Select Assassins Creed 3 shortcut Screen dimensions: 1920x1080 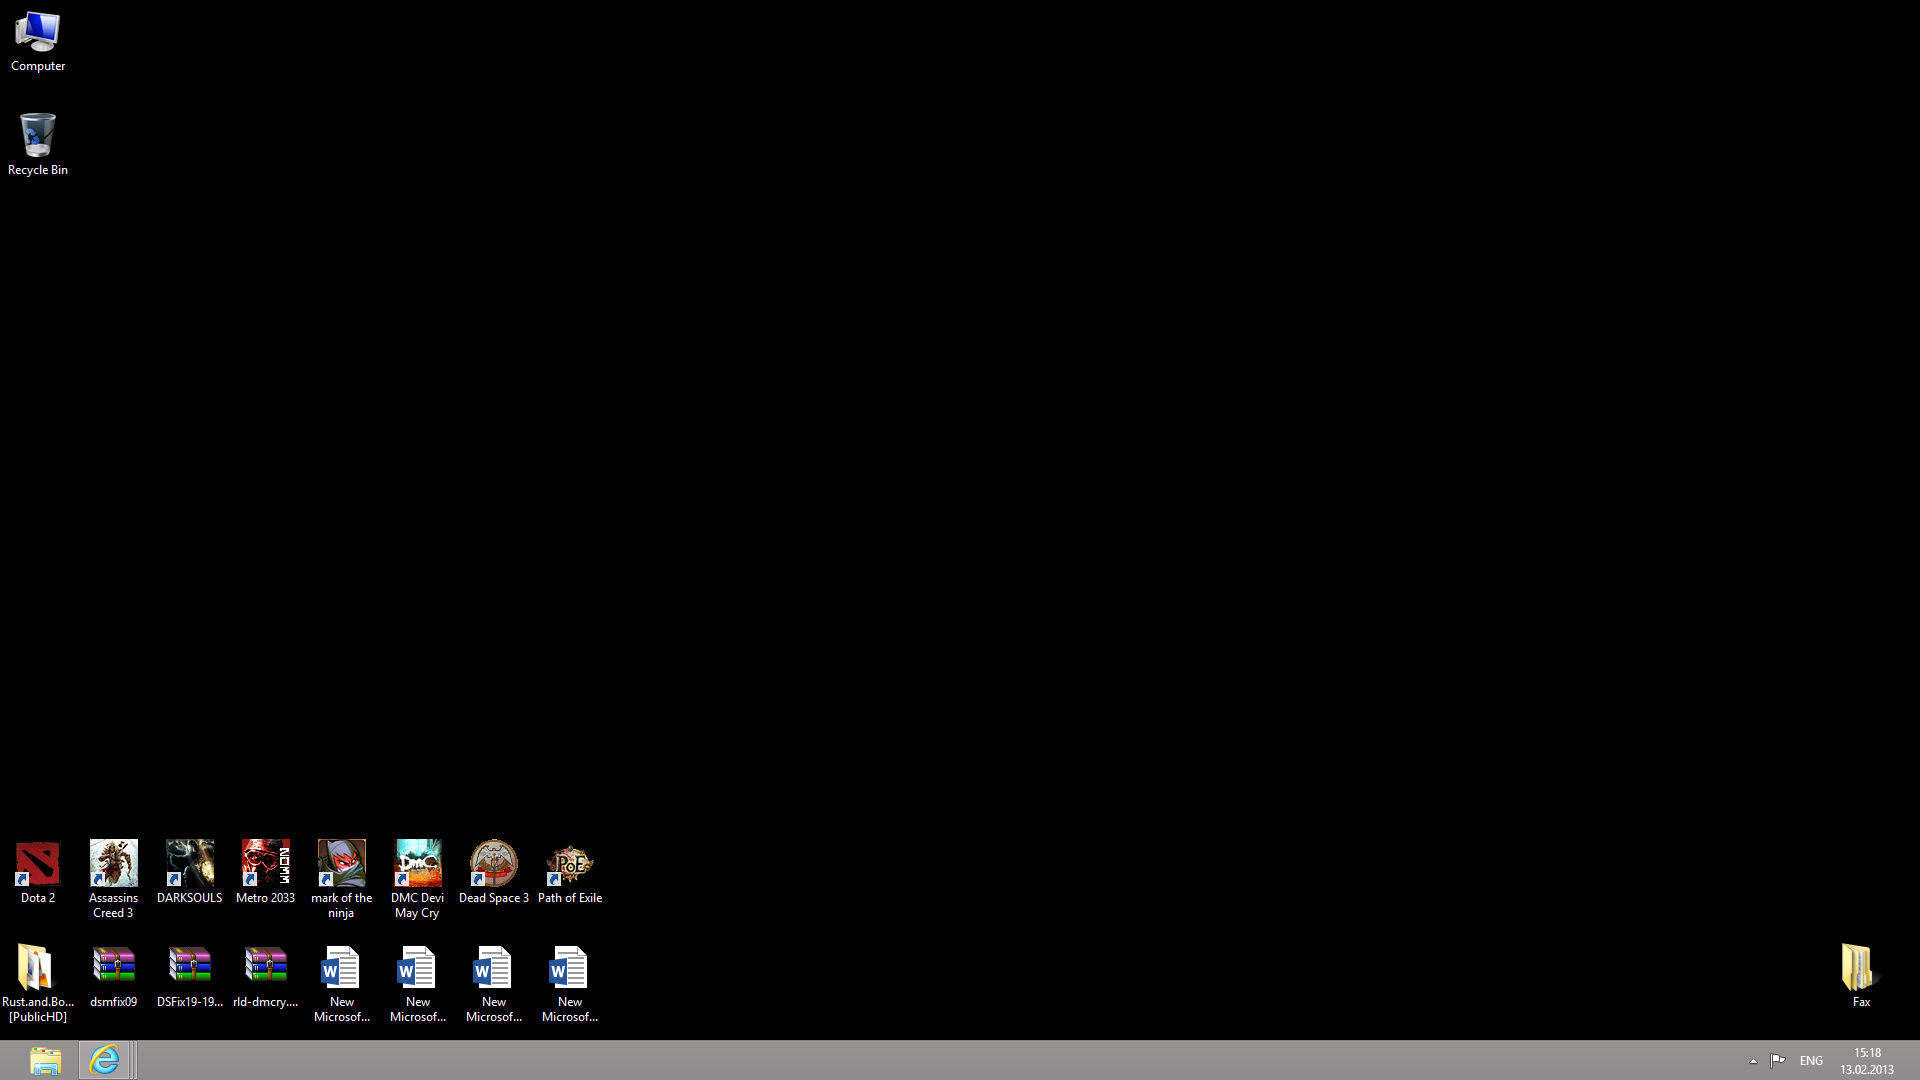pos(114,864)
